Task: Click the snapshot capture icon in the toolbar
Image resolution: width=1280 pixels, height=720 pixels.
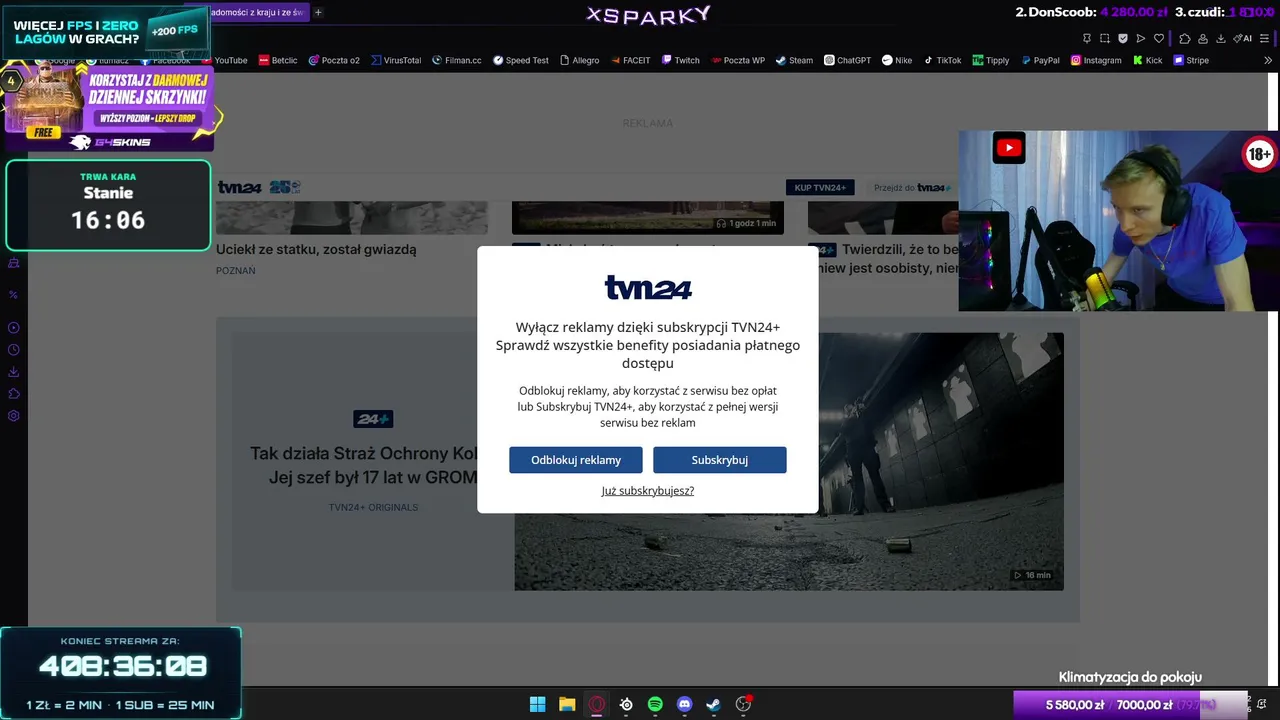Action: click(x=1105, y=38)
